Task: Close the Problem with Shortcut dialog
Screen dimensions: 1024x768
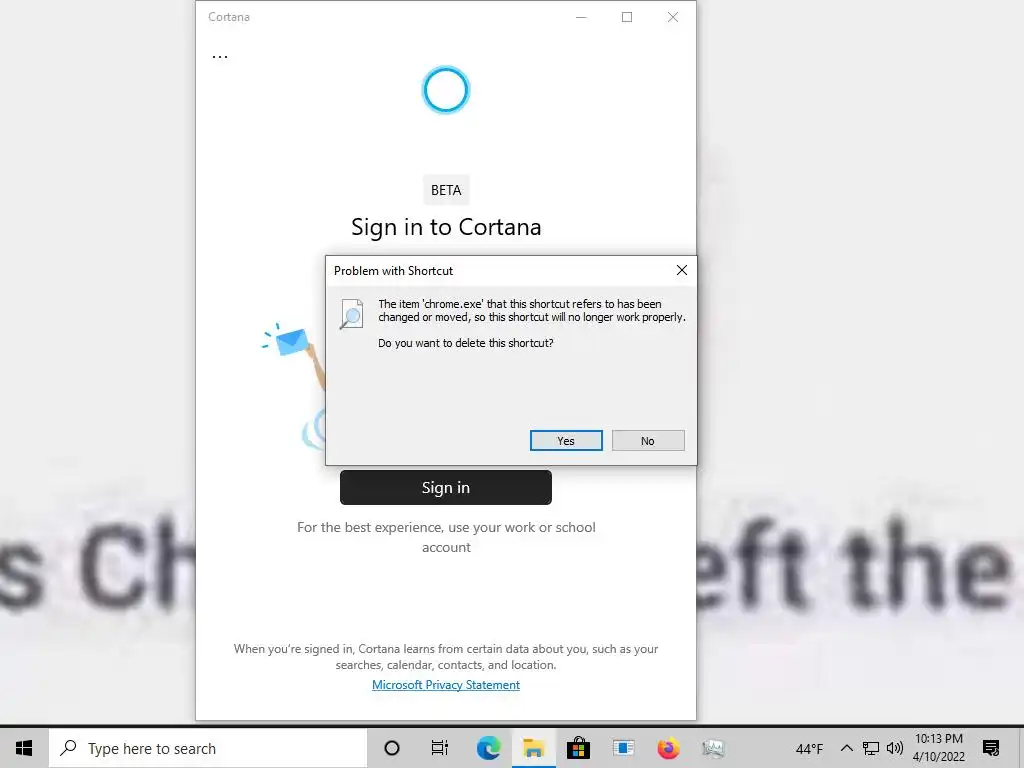Action: 682,270
